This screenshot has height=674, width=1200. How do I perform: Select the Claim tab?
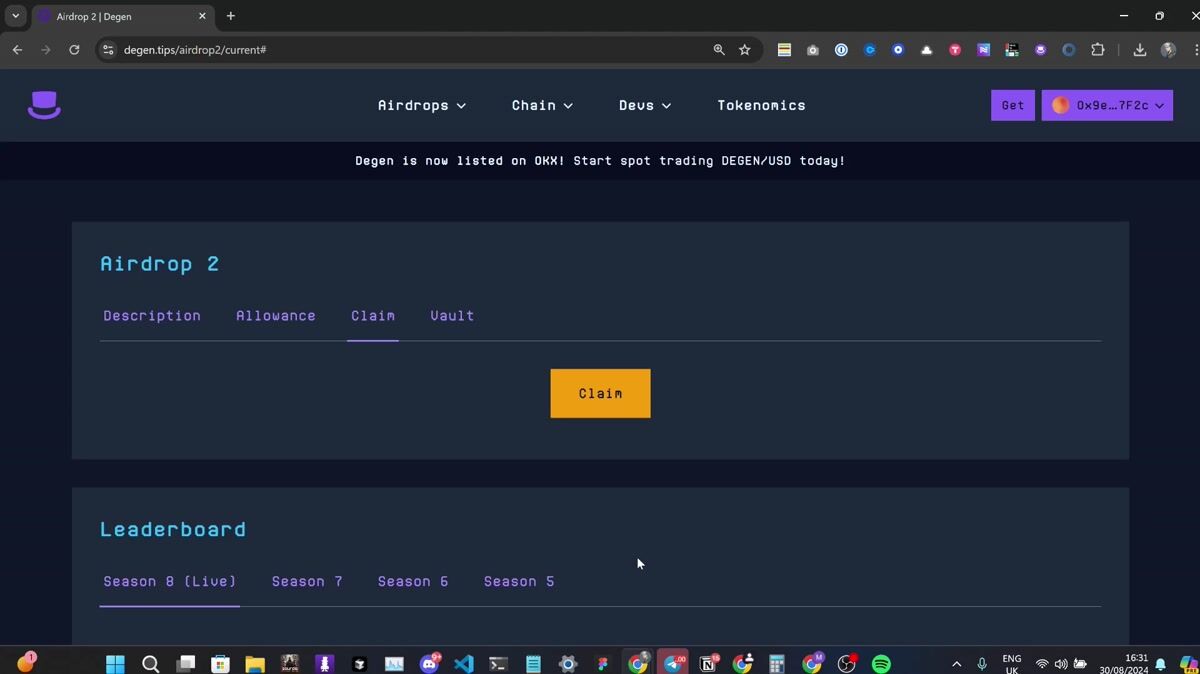[x=373, y=316]
